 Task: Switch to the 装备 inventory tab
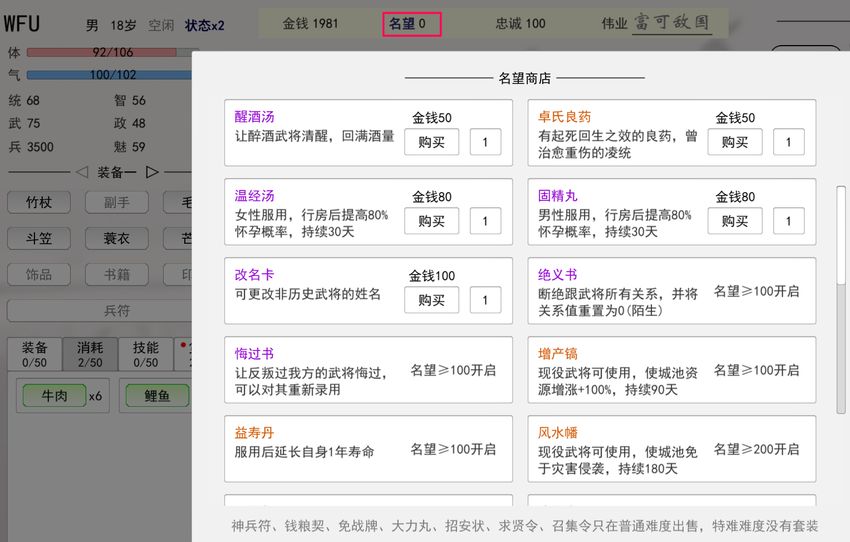[x=35, y=354]
